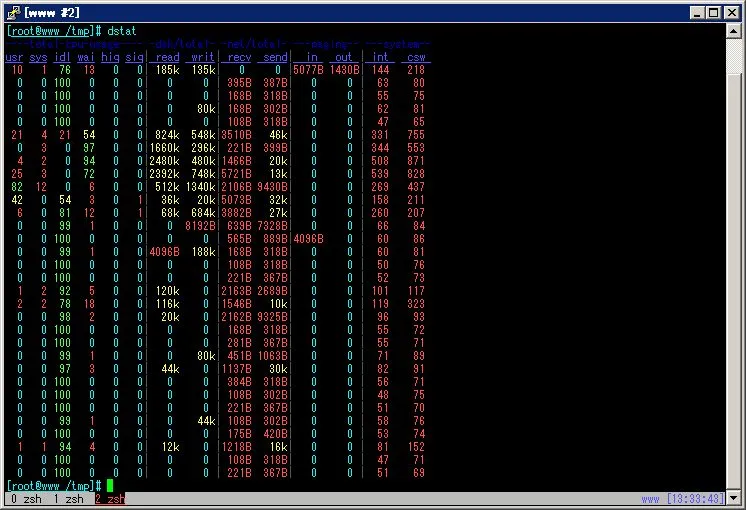Click the 'writ' disk column header
Viewport: 746px width, 510px height.
click(204, 57)
